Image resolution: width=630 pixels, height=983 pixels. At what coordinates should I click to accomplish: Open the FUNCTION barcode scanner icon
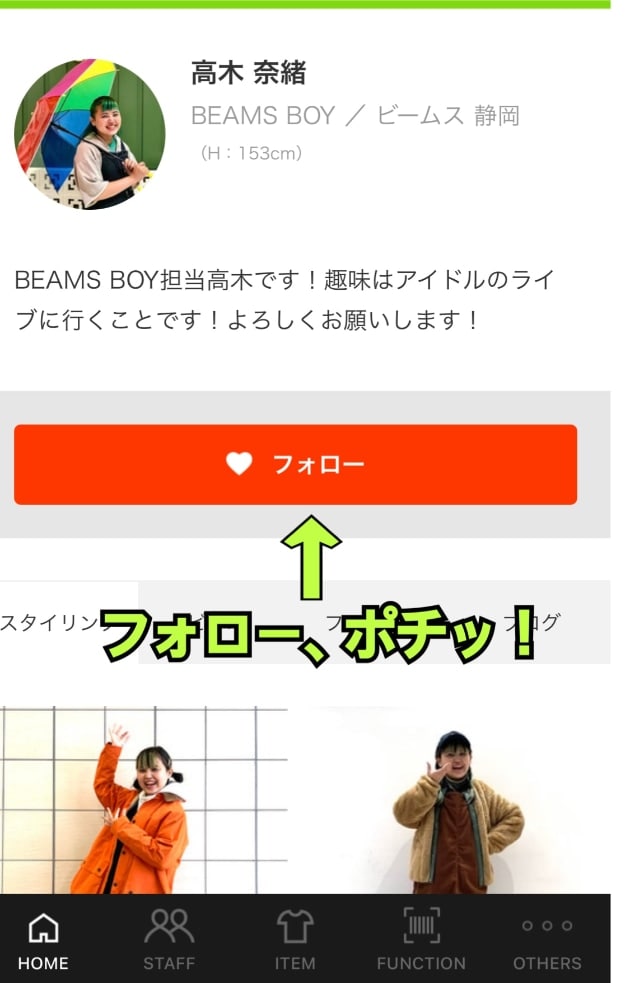tap(421, 925)
